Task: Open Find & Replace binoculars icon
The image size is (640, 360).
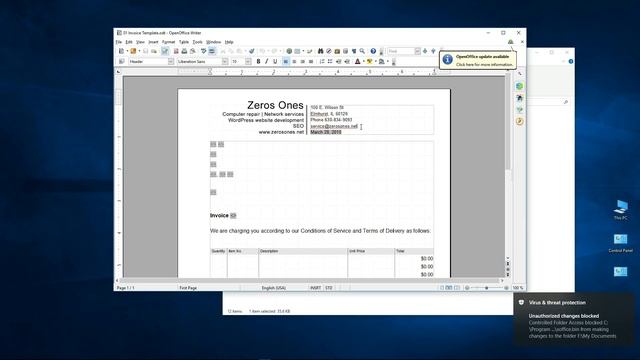Action: [320, 51]
